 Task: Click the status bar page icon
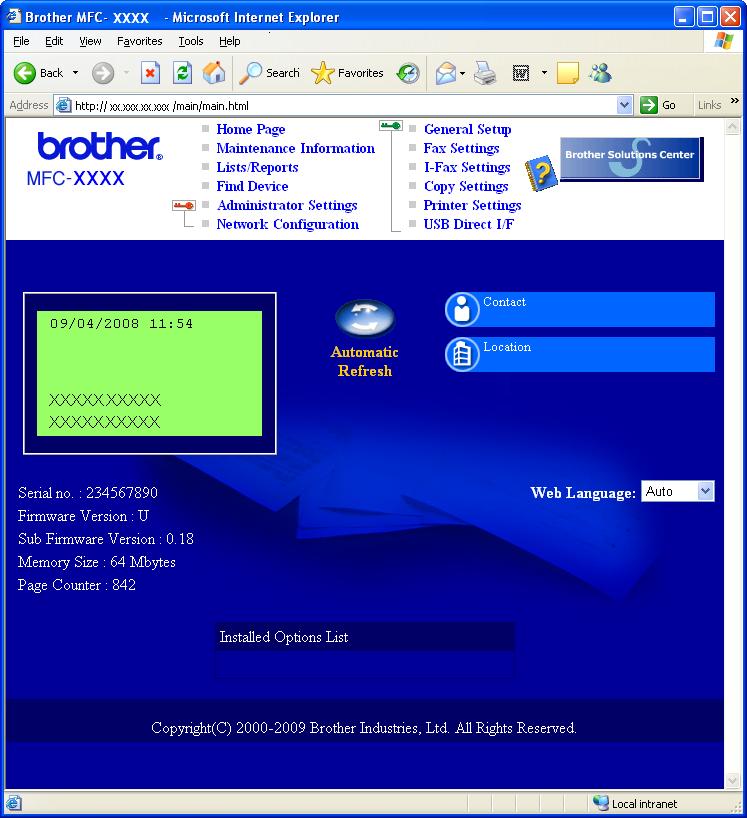(x=14, y=803)
